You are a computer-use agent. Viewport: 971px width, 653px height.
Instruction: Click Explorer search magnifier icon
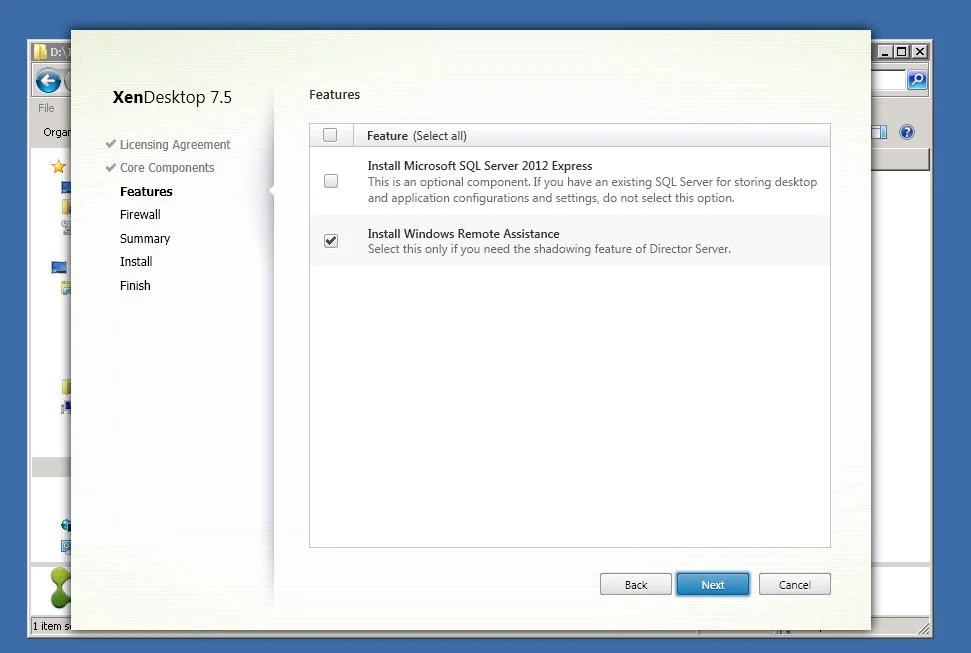point(917,79)
